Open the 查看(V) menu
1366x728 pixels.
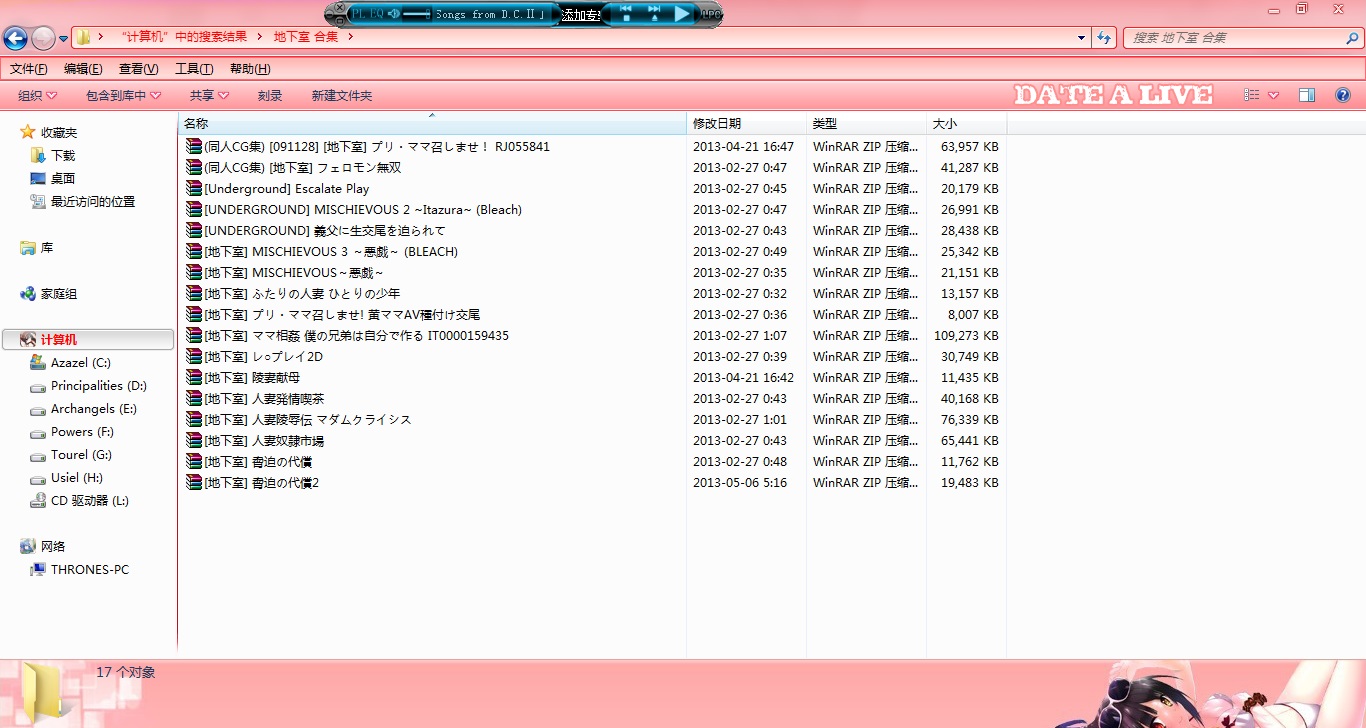pos(138,69)
